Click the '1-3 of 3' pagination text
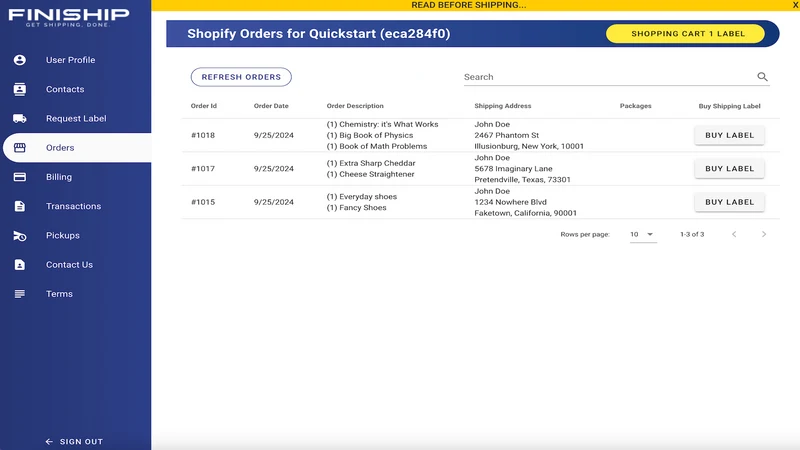Viewport: 800px width, 450px height. (692, 234)
